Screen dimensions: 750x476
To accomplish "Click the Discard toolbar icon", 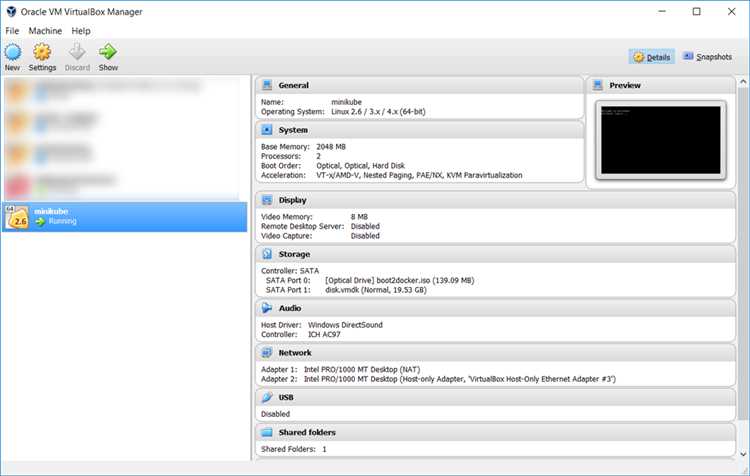I will (77, 52).
